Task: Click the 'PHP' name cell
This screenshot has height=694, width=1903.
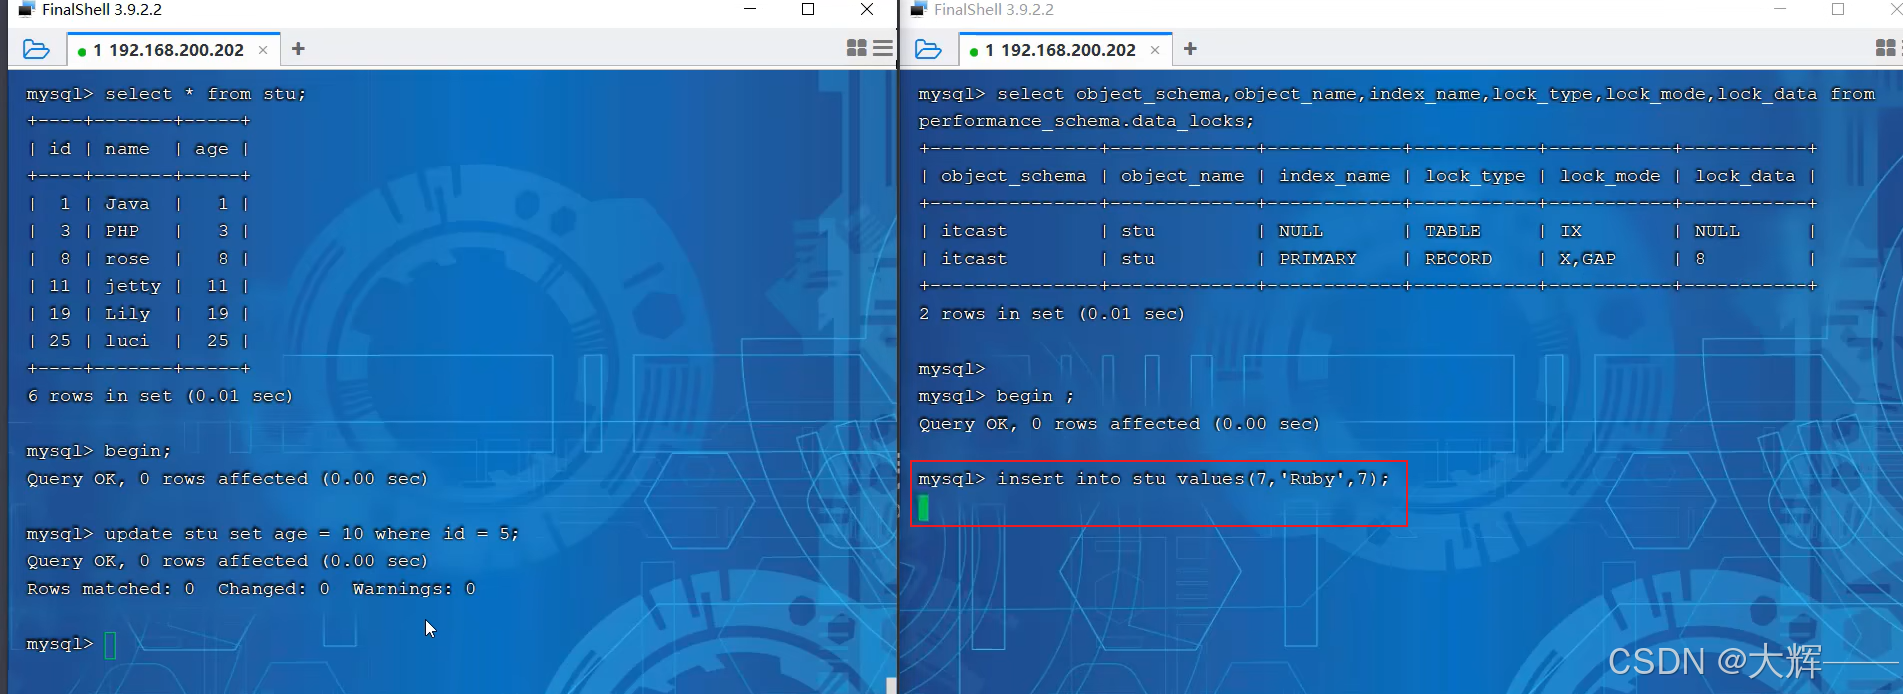Action: click(122, 231)
